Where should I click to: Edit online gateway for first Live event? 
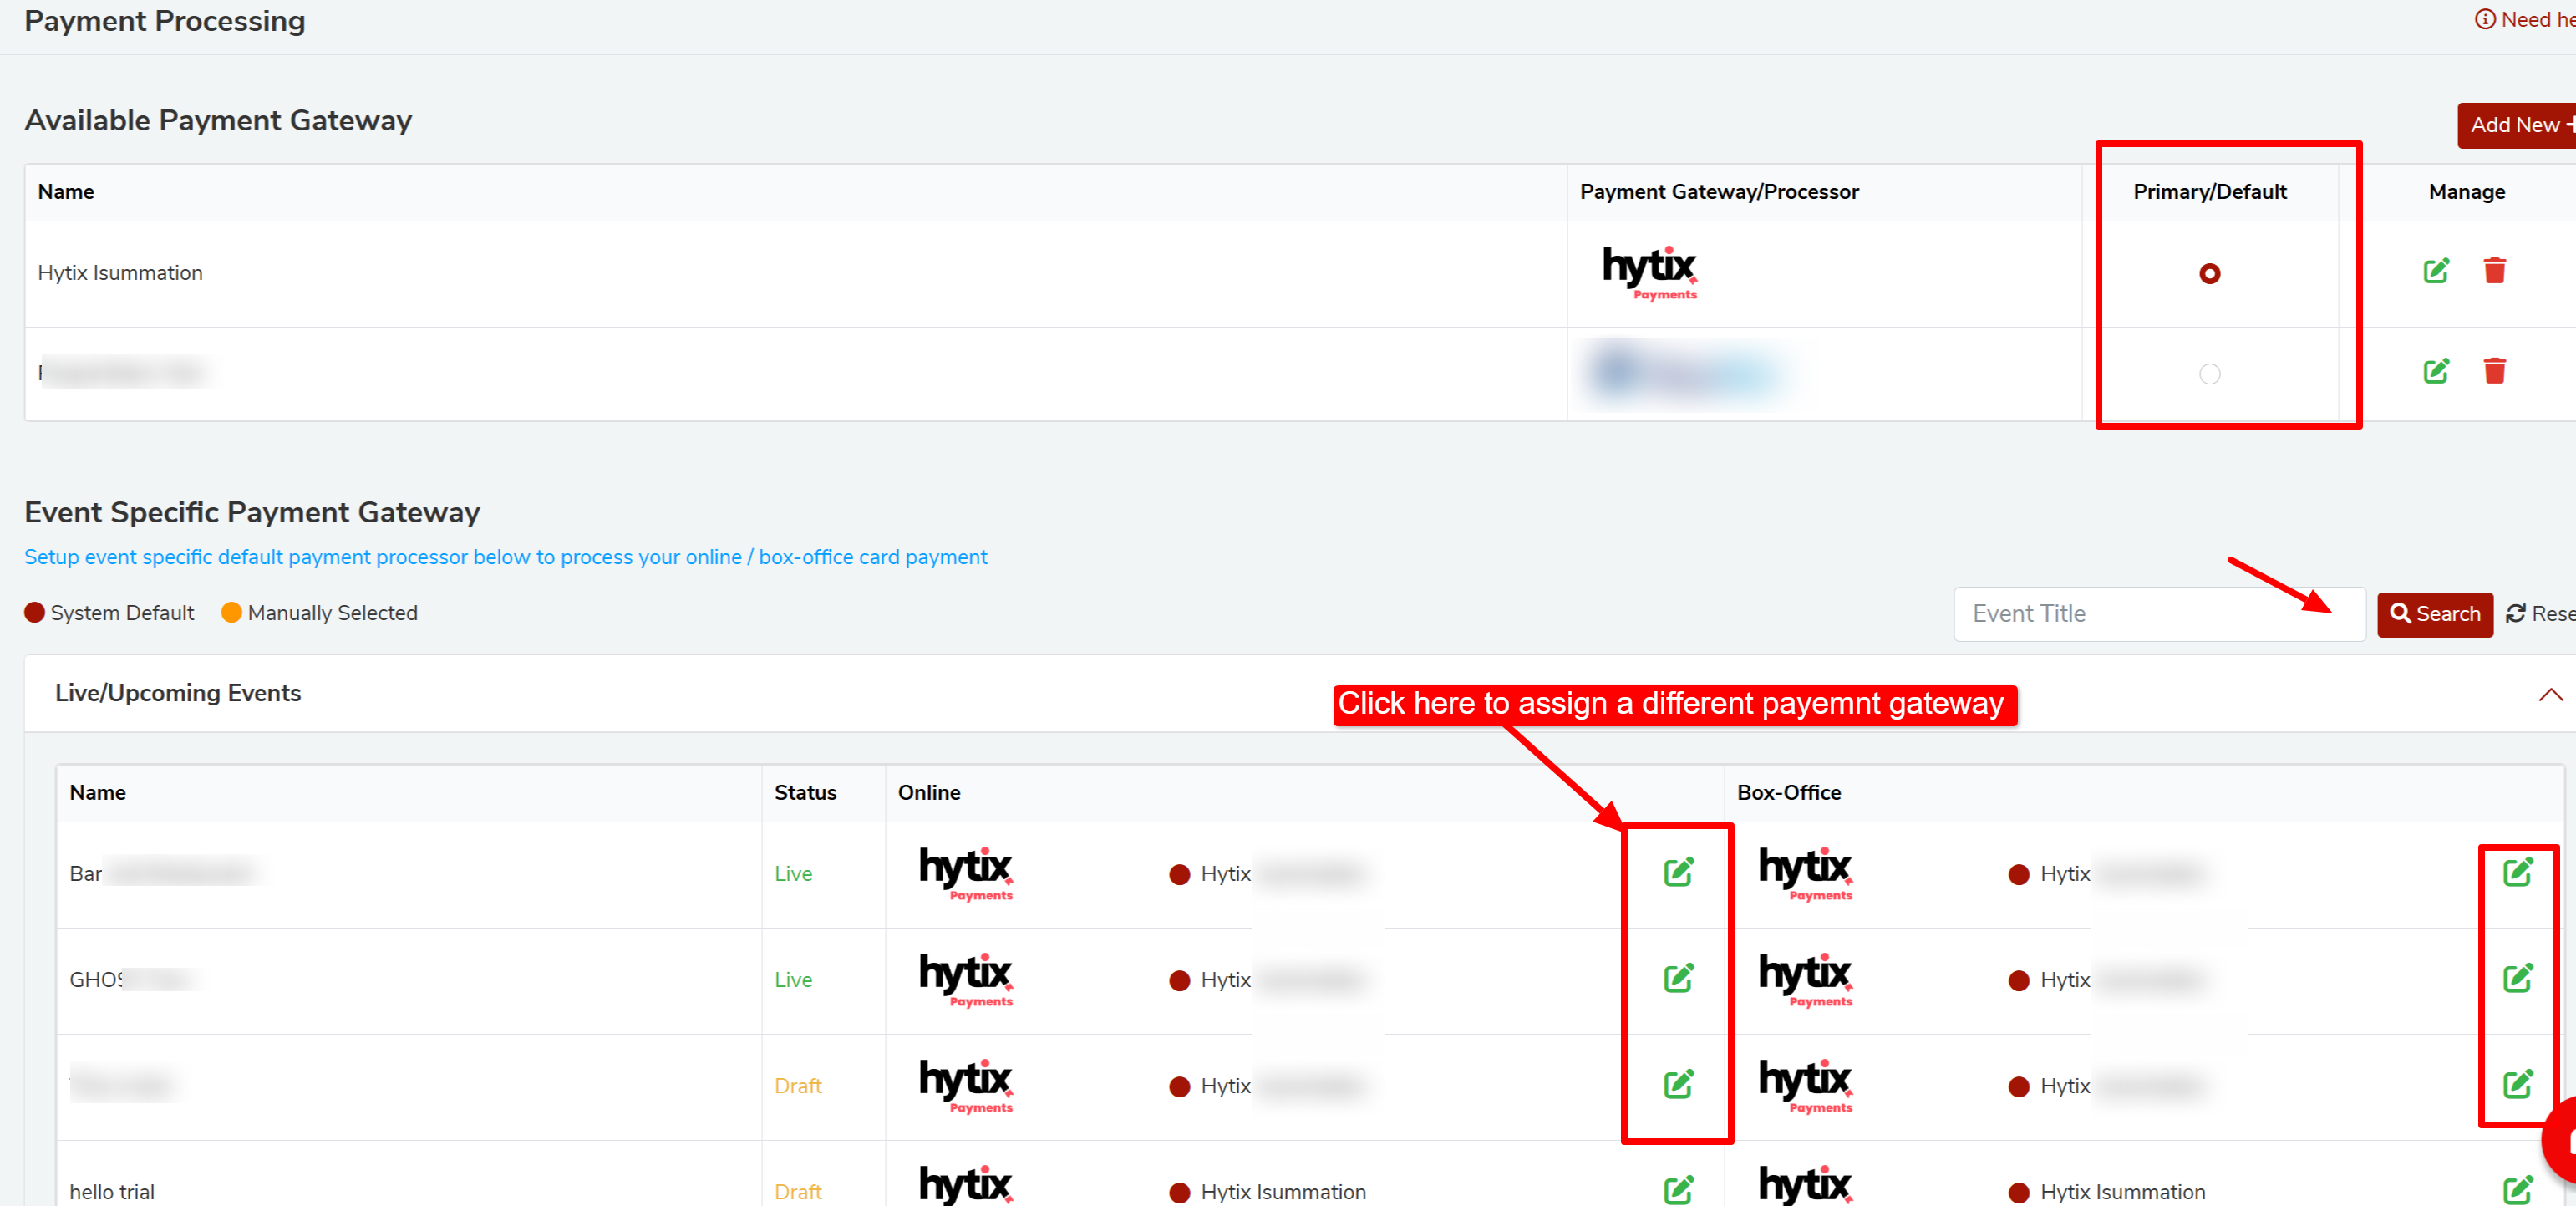point(1678,872)
